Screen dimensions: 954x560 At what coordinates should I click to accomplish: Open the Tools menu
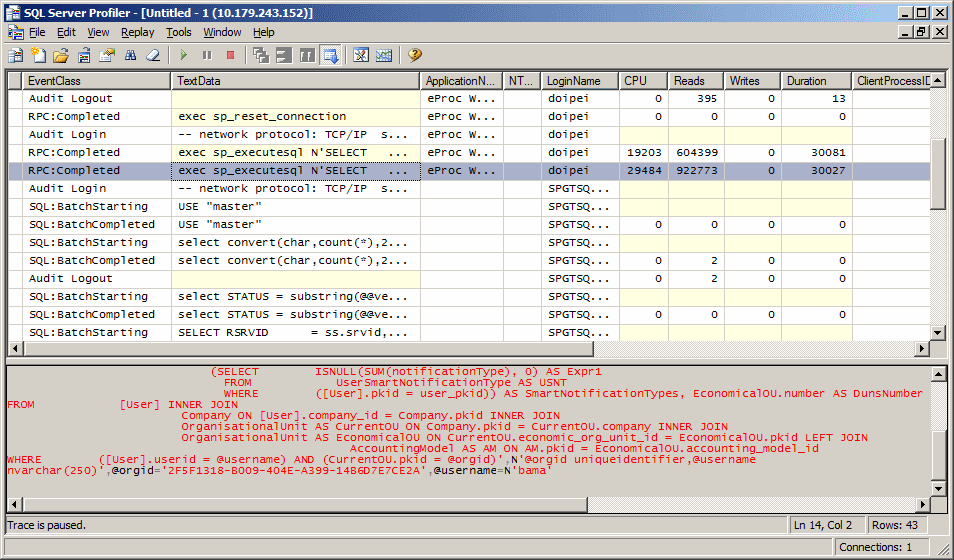[x=178, y=32]
